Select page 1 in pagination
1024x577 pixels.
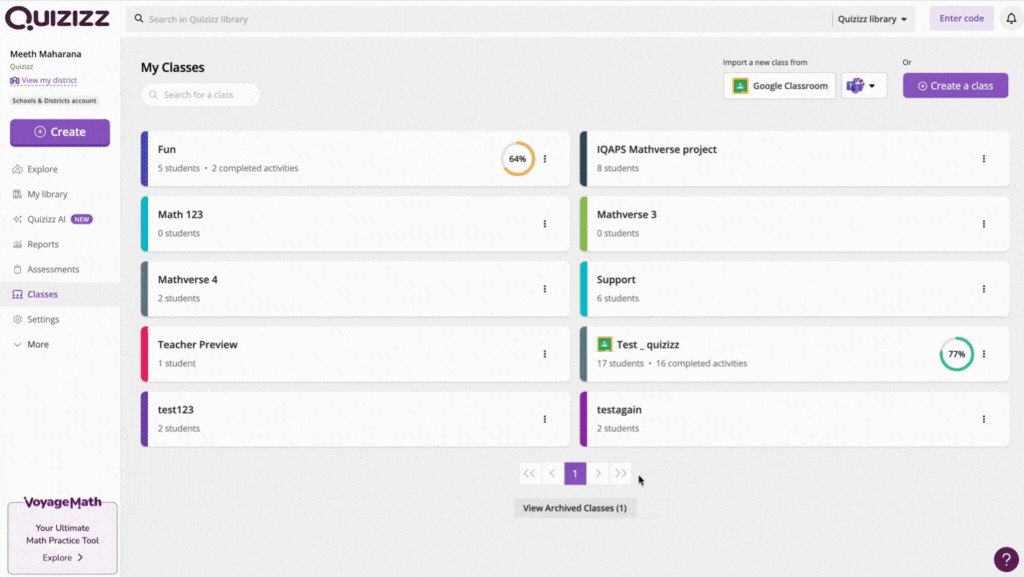[575, 473]
